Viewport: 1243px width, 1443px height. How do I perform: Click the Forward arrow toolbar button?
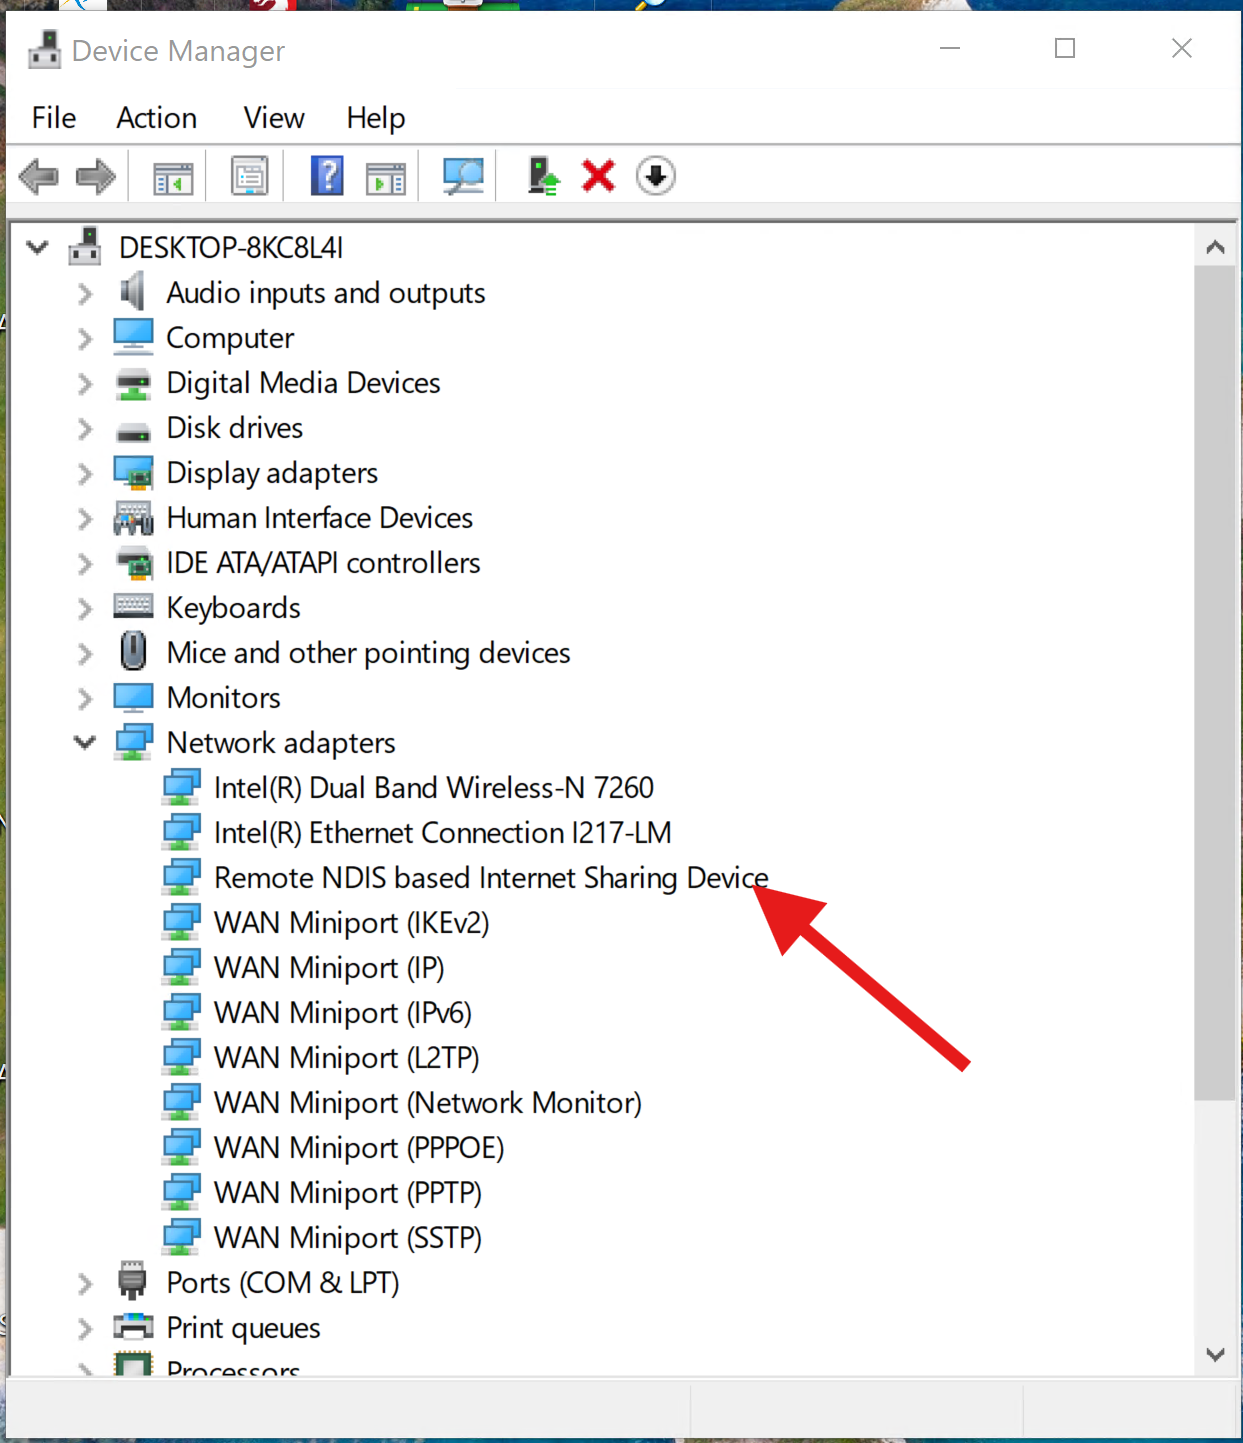click(96, 177)
